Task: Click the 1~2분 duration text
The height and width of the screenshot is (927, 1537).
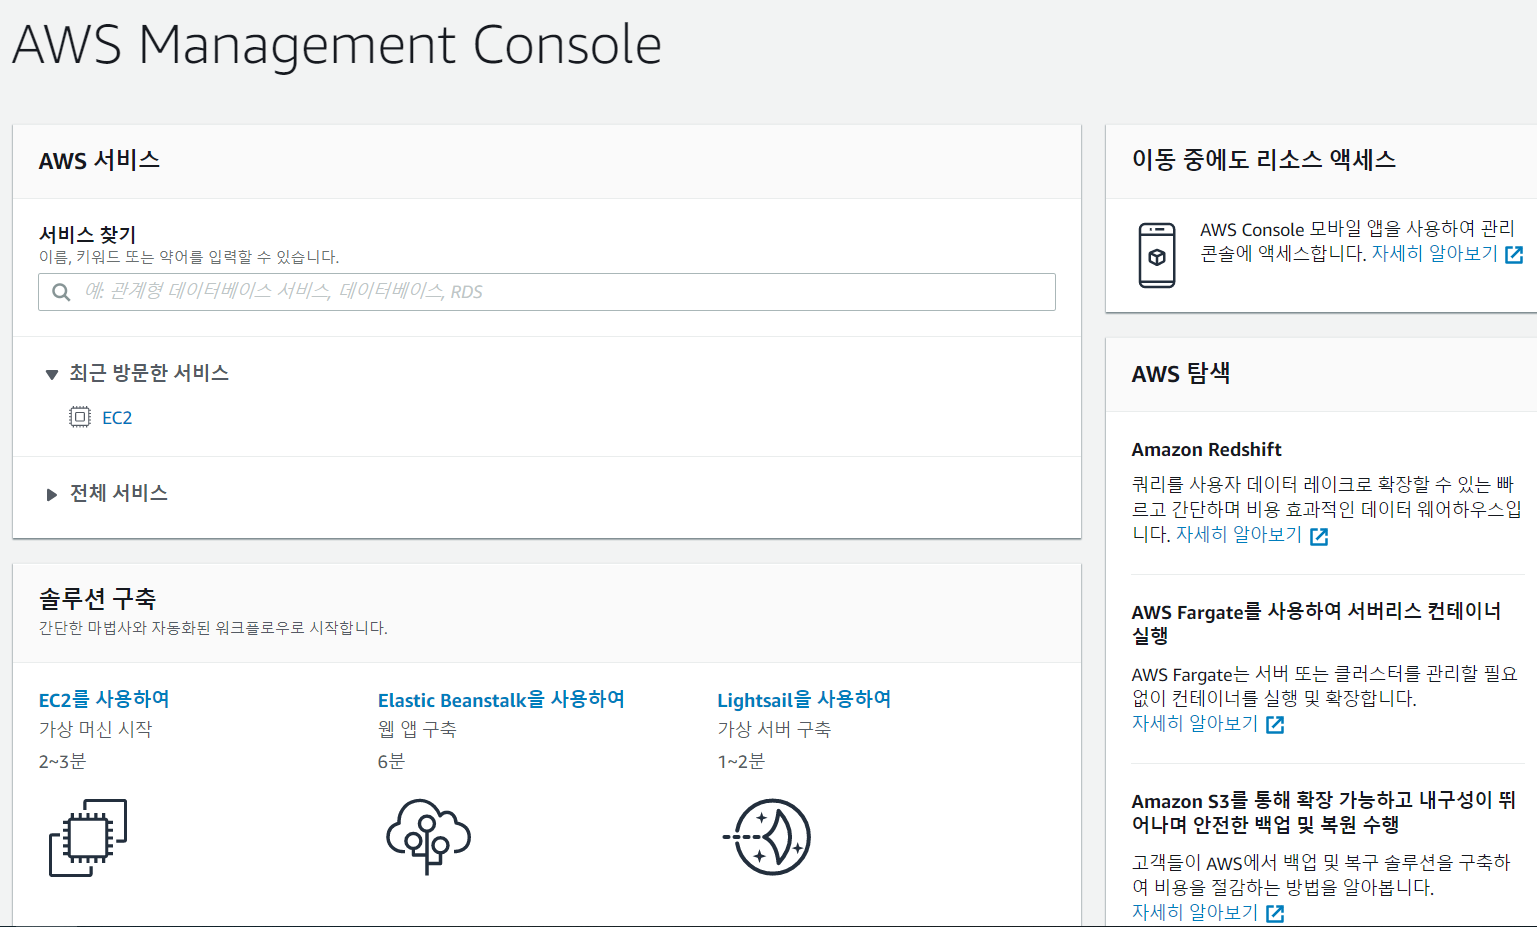Action: [x=741, y=762]
